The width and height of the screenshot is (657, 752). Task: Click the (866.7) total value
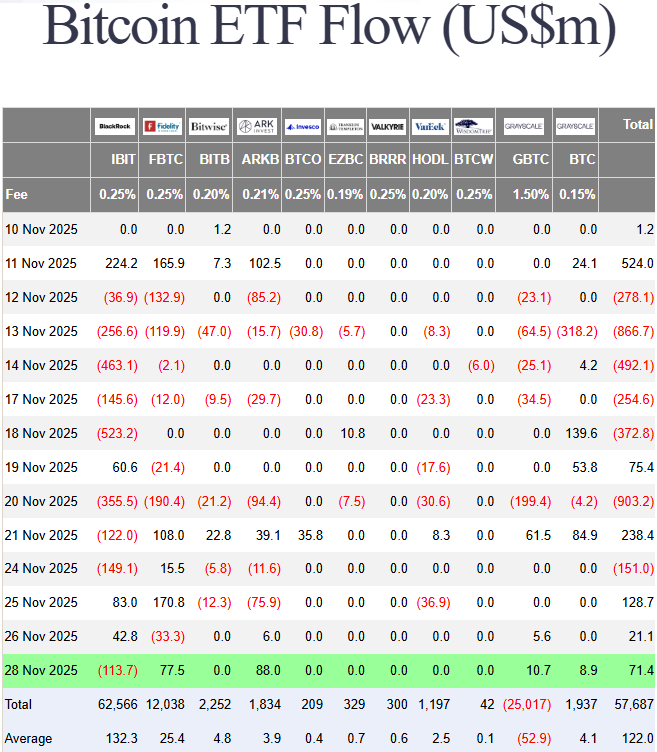point(634,331)
